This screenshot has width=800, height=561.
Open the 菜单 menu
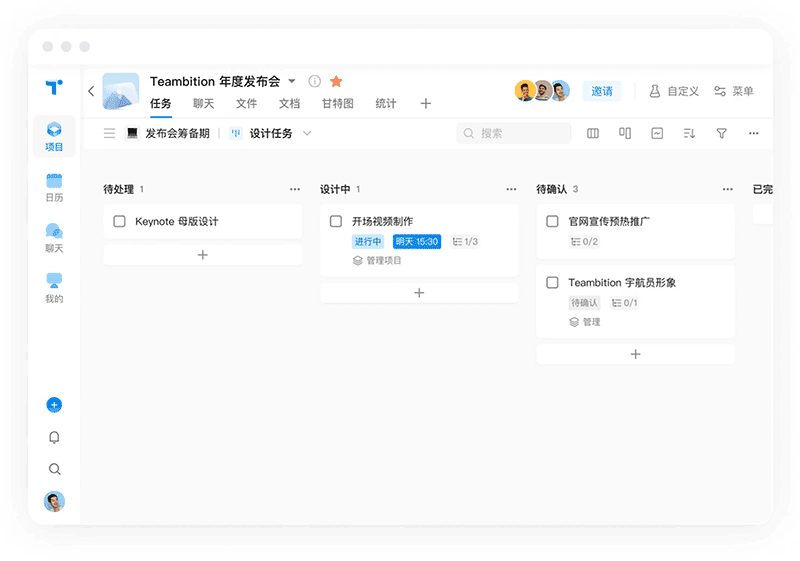[734, 91]
